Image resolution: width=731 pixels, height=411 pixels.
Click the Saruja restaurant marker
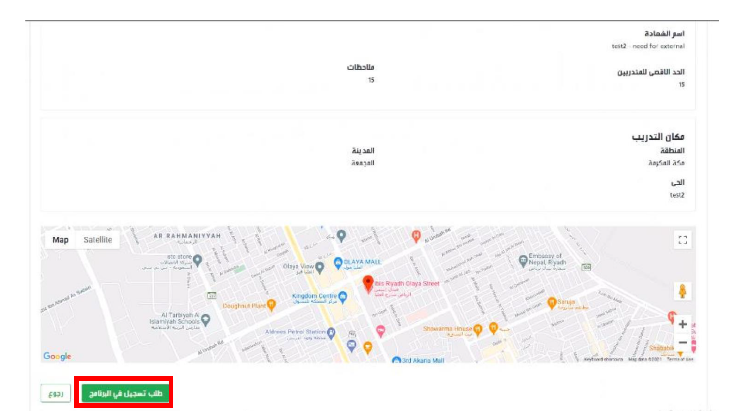point(552,303)
